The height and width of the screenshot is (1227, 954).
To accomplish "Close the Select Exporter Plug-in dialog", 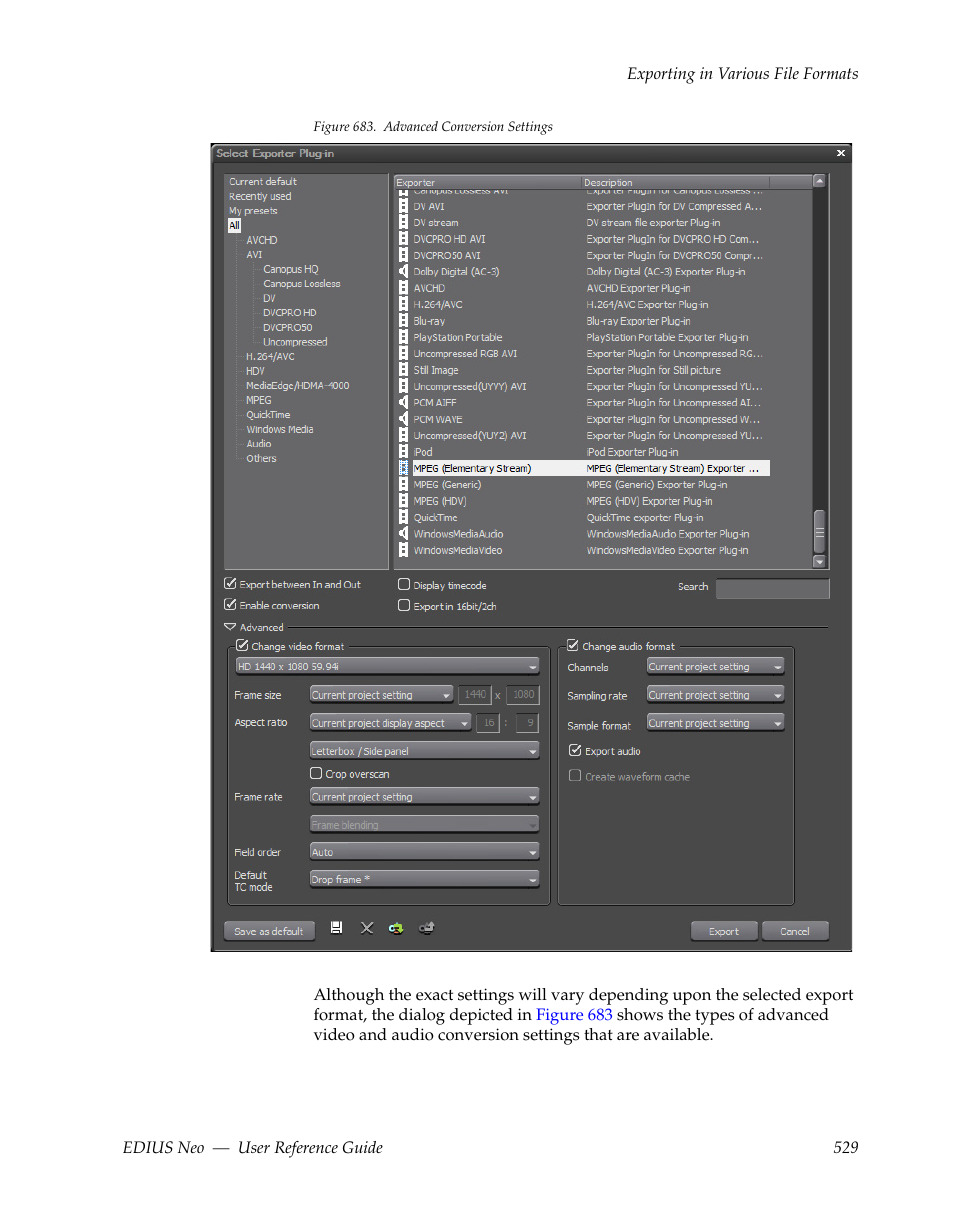I will [841, 153].
